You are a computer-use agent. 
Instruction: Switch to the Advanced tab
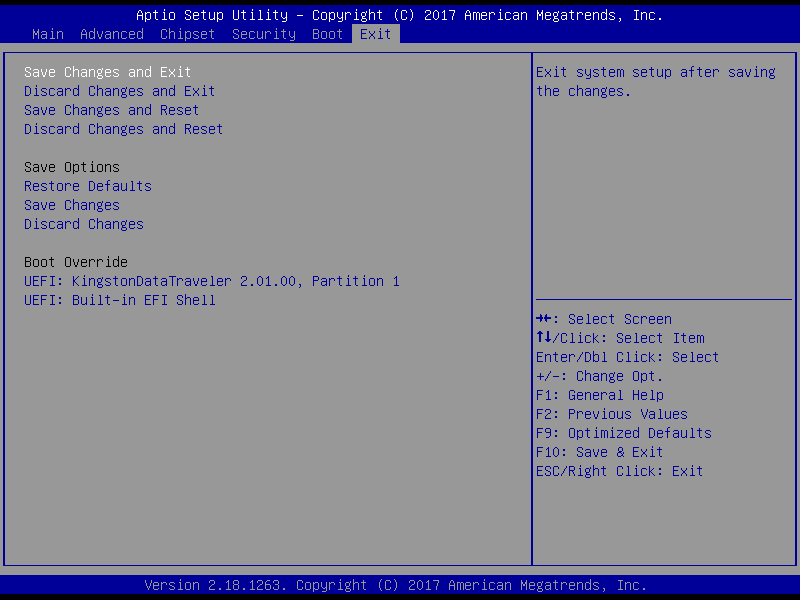[111, 34]
